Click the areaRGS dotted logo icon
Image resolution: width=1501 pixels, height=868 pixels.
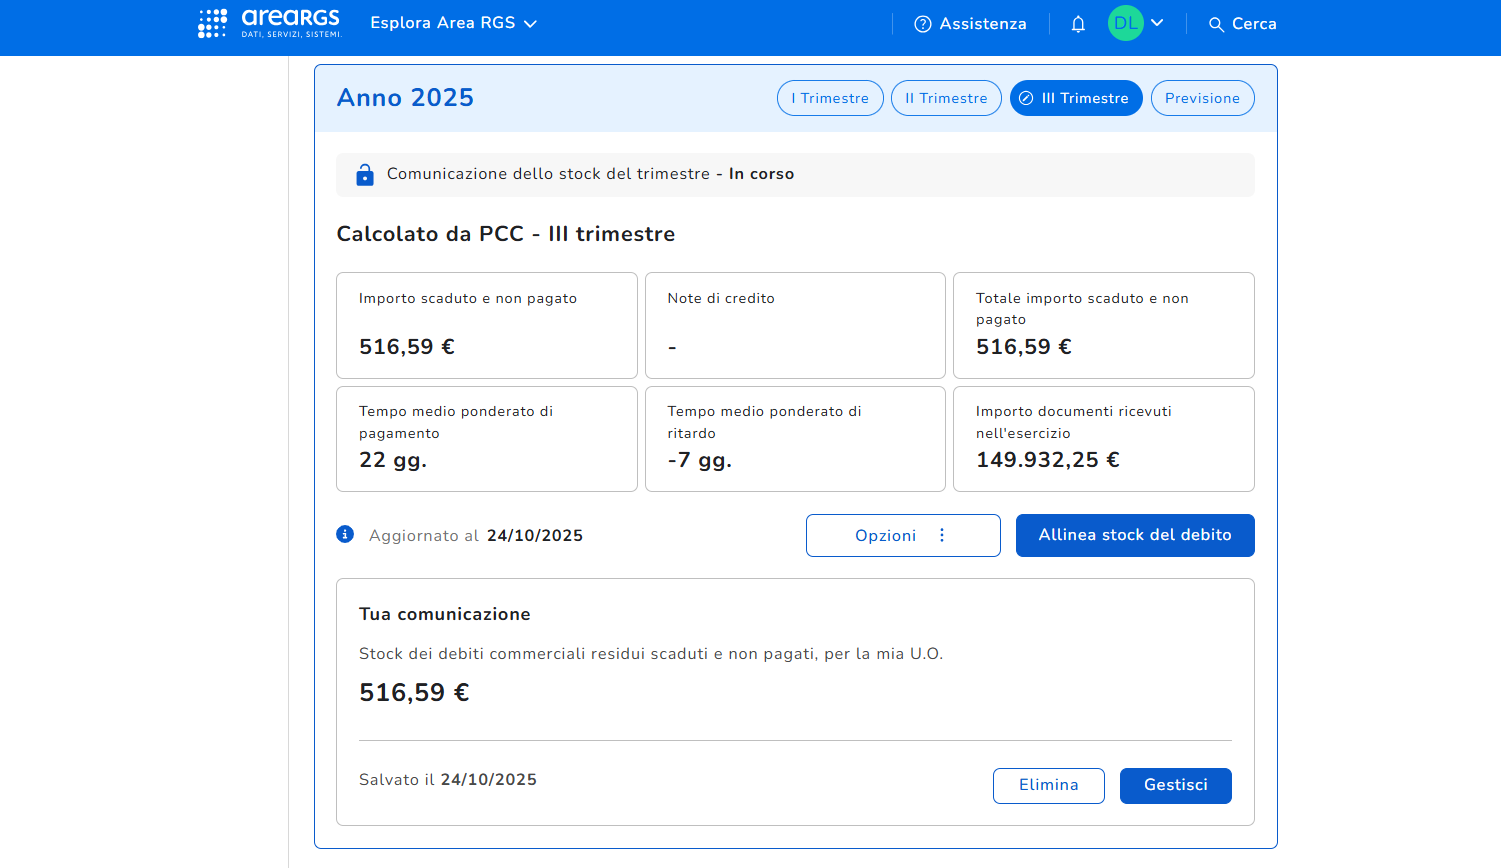(x=212, y=23)
